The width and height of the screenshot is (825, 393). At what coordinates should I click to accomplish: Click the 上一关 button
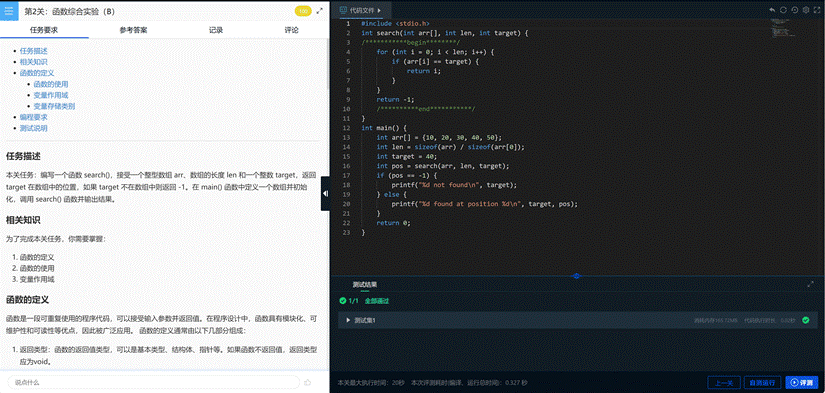click(724, 382)
